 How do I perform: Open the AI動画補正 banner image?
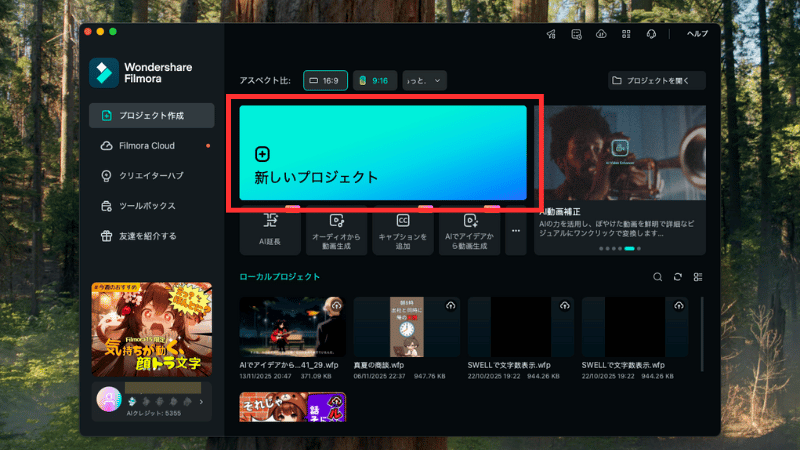click(x=620, y=153)
